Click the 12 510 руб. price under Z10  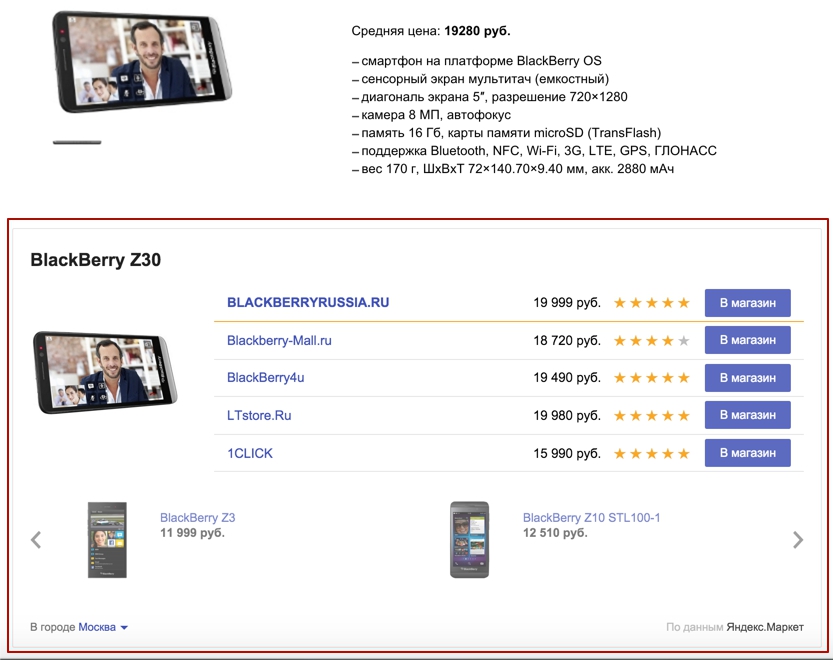(555, 532)
